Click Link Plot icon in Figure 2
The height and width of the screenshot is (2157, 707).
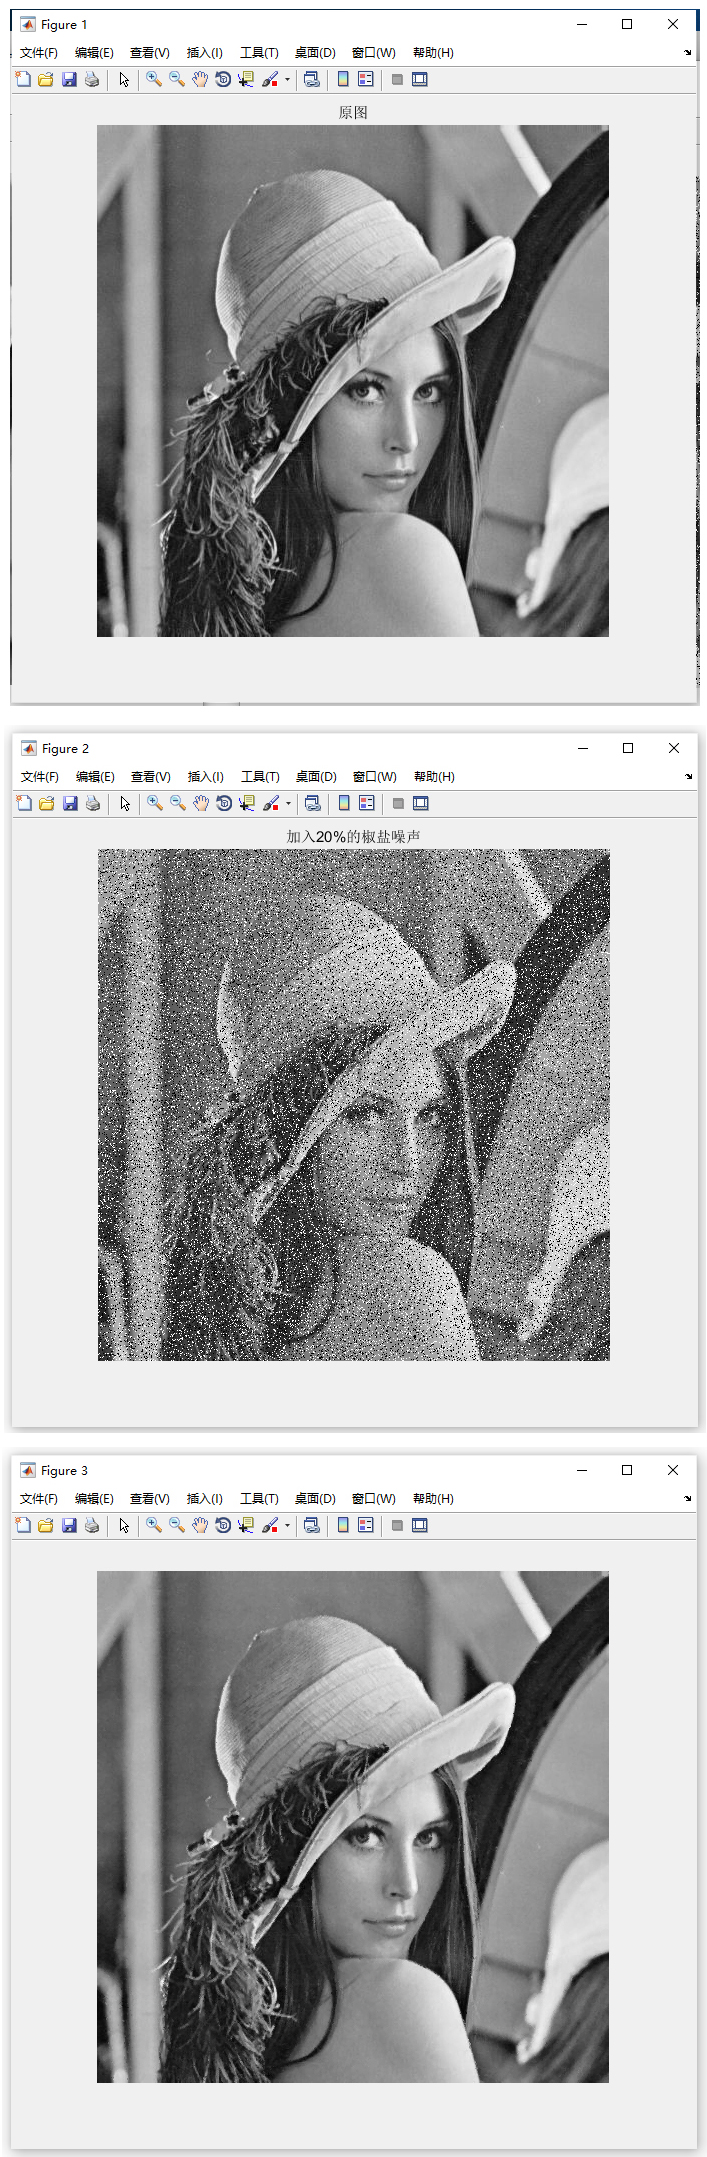(313, 803)
